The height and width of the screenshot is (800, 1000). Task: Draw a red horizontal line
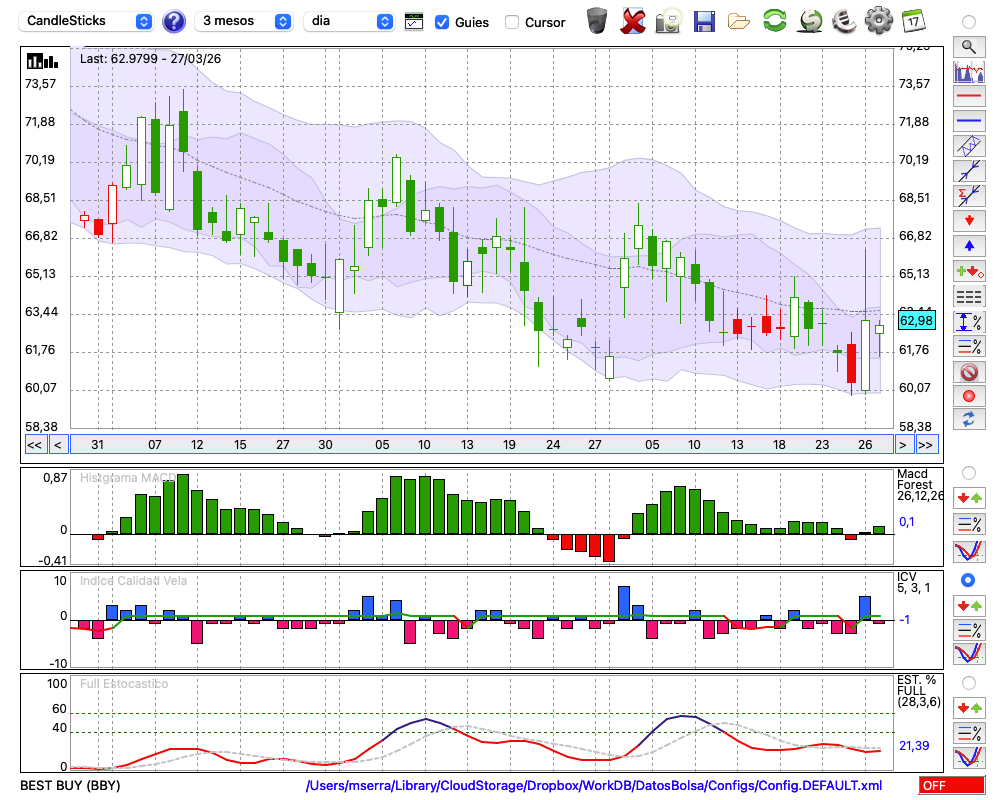pos(968,97)
